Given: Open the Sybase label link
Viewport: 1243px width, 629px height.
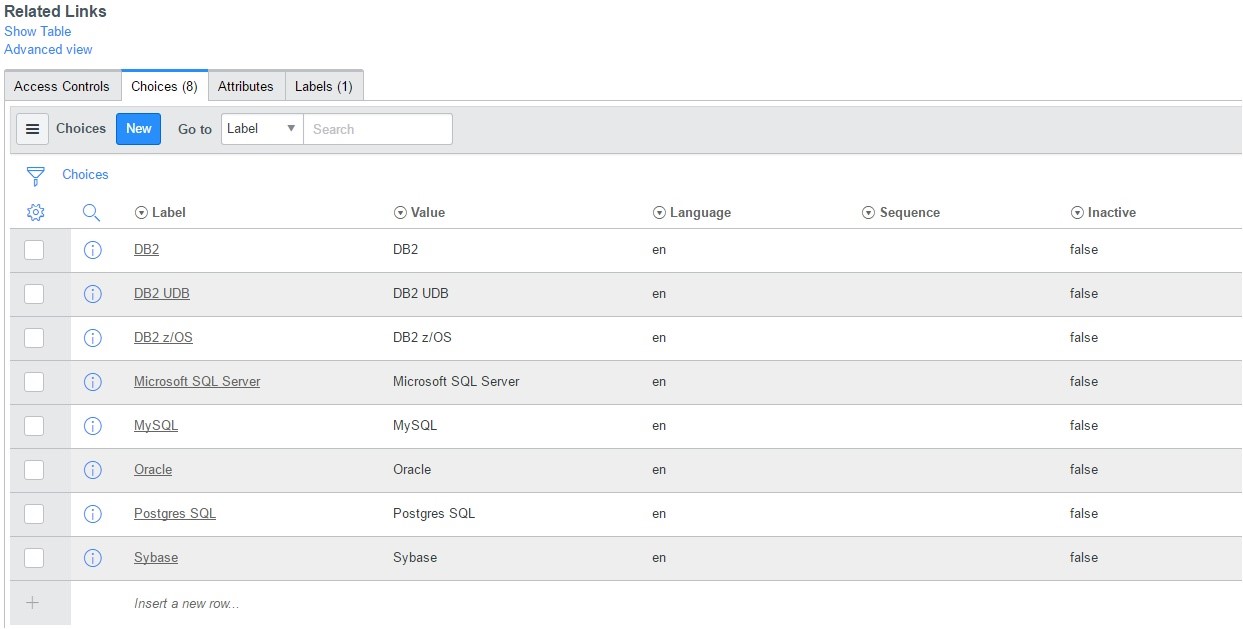Looking at the screenshot, I should click(156, 557).
